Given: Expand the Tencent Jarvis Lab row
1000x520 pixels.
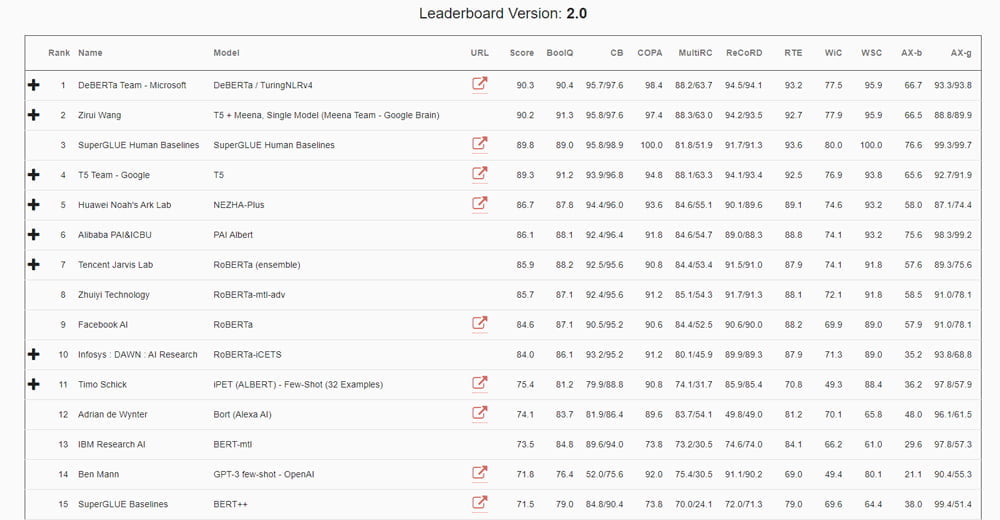Looking at the screenshot, I should pos(34,265).
